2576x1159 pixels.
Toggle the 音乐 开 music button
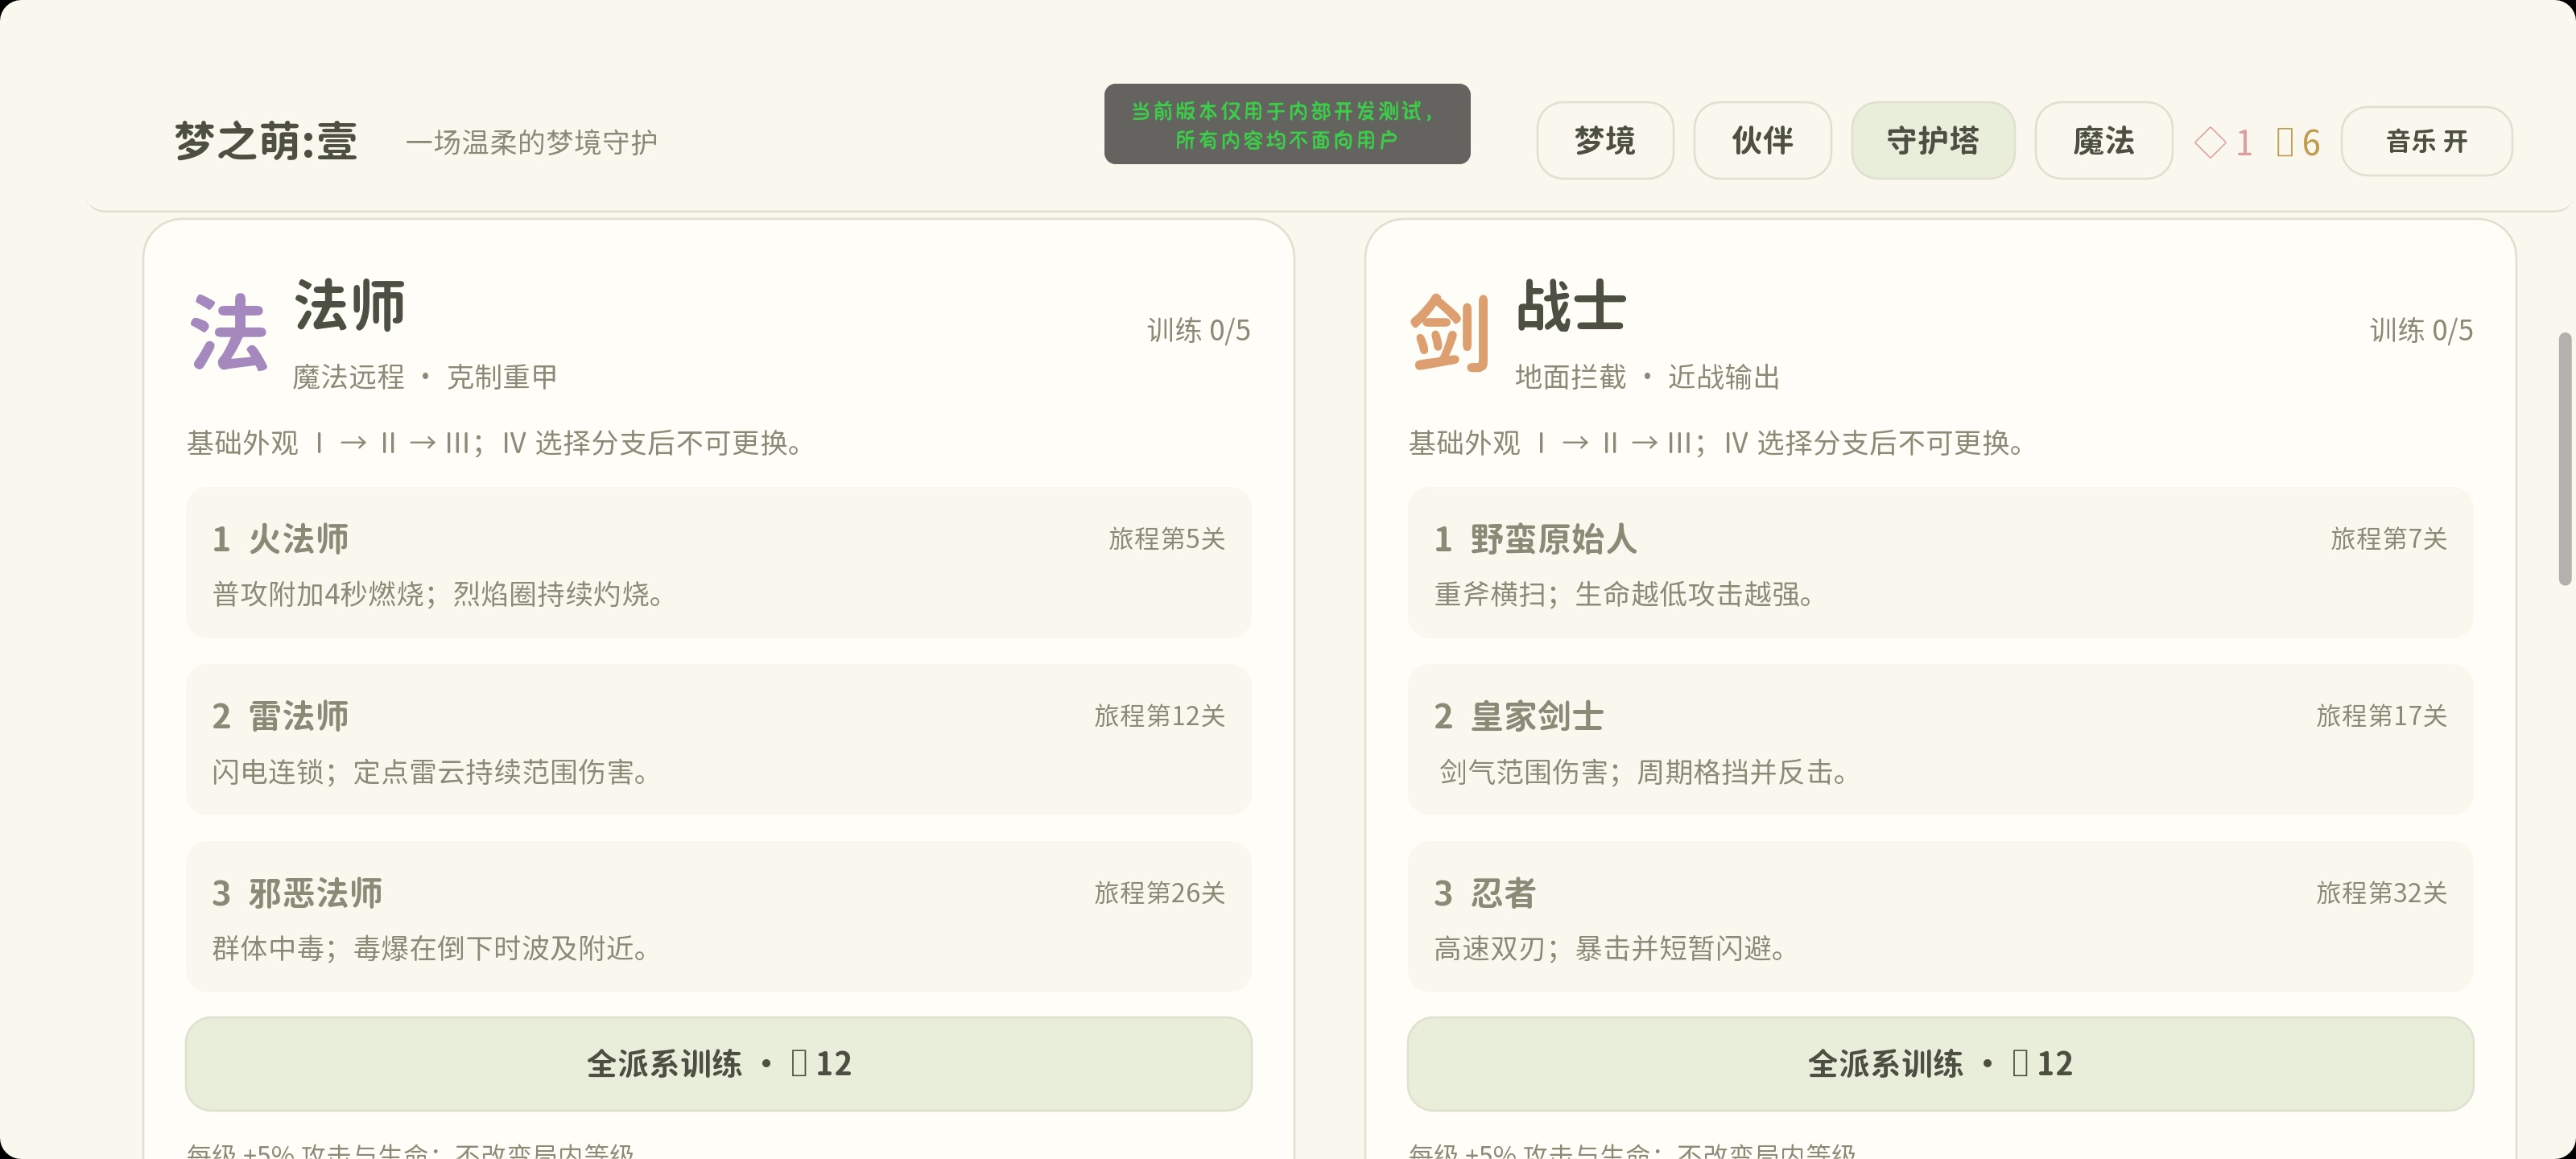[2426, 141]
